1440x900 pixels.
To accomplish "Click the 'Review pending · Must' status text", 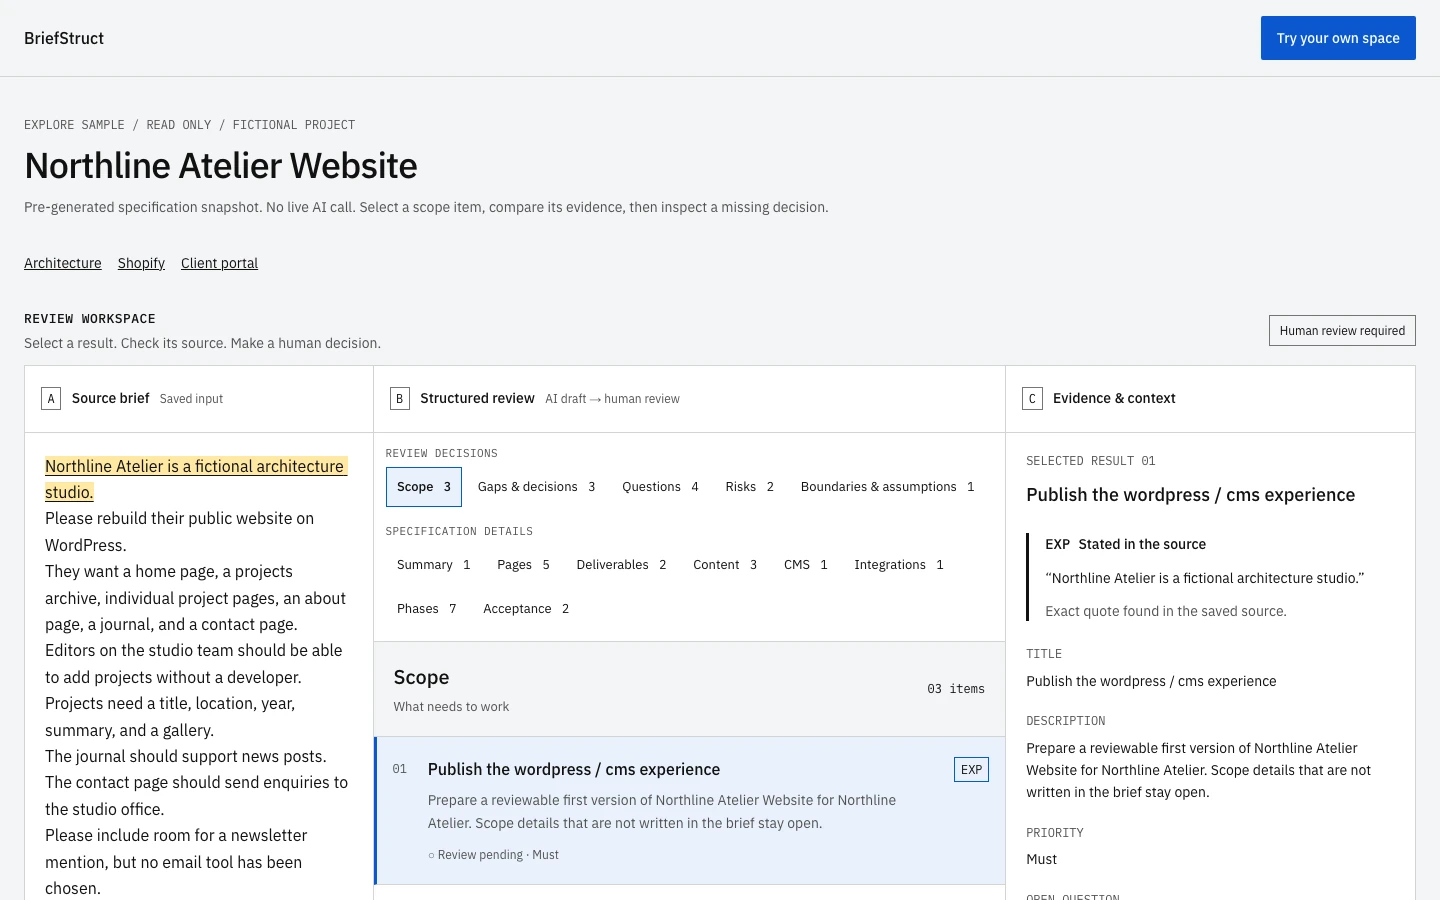I will click(493, 855).
